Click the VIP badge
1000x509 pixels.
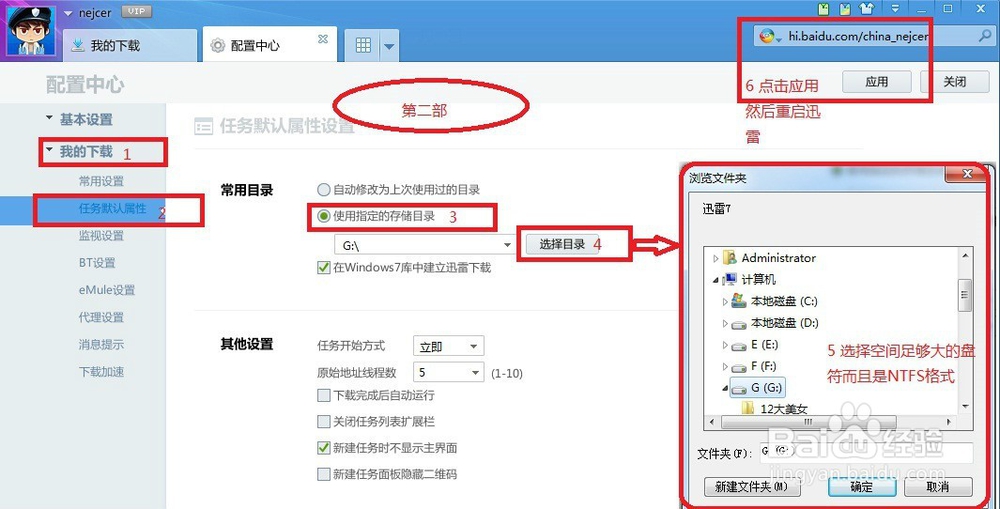(x=136, y=11)
